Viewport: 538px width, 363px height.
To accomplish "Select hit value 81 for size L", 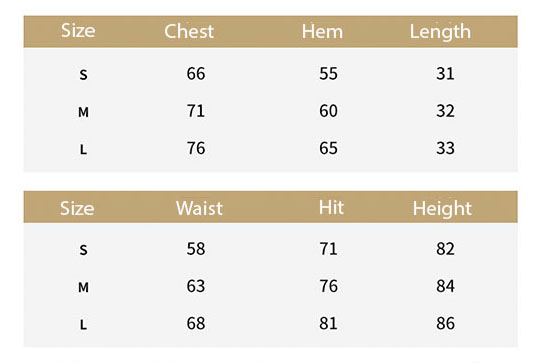I will [328, 323].
